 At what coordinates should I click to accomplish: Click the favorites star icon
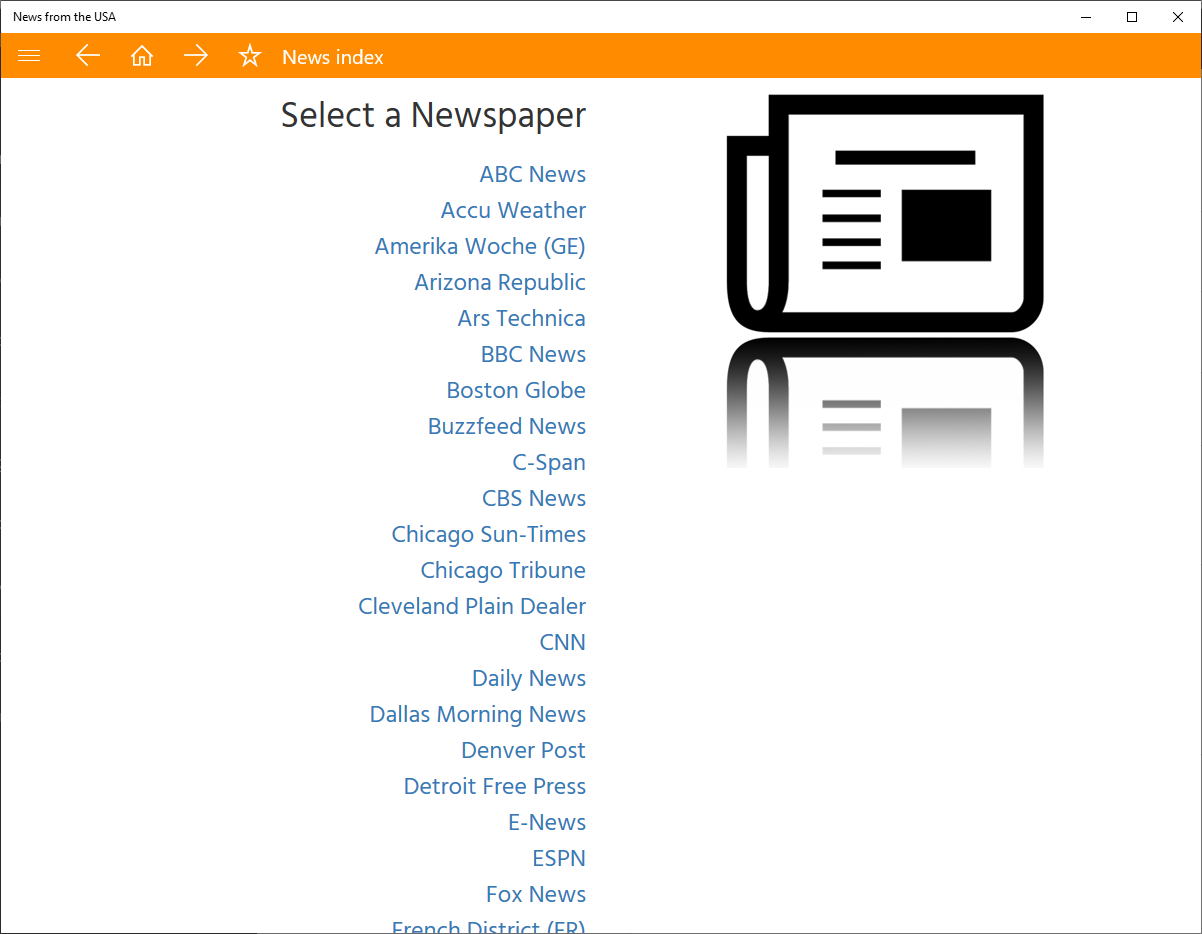point(249,56)
